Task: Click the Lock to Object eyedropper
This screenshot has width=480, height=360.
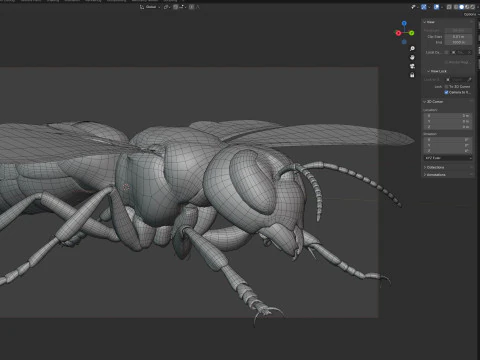Action: click(469, 79)
